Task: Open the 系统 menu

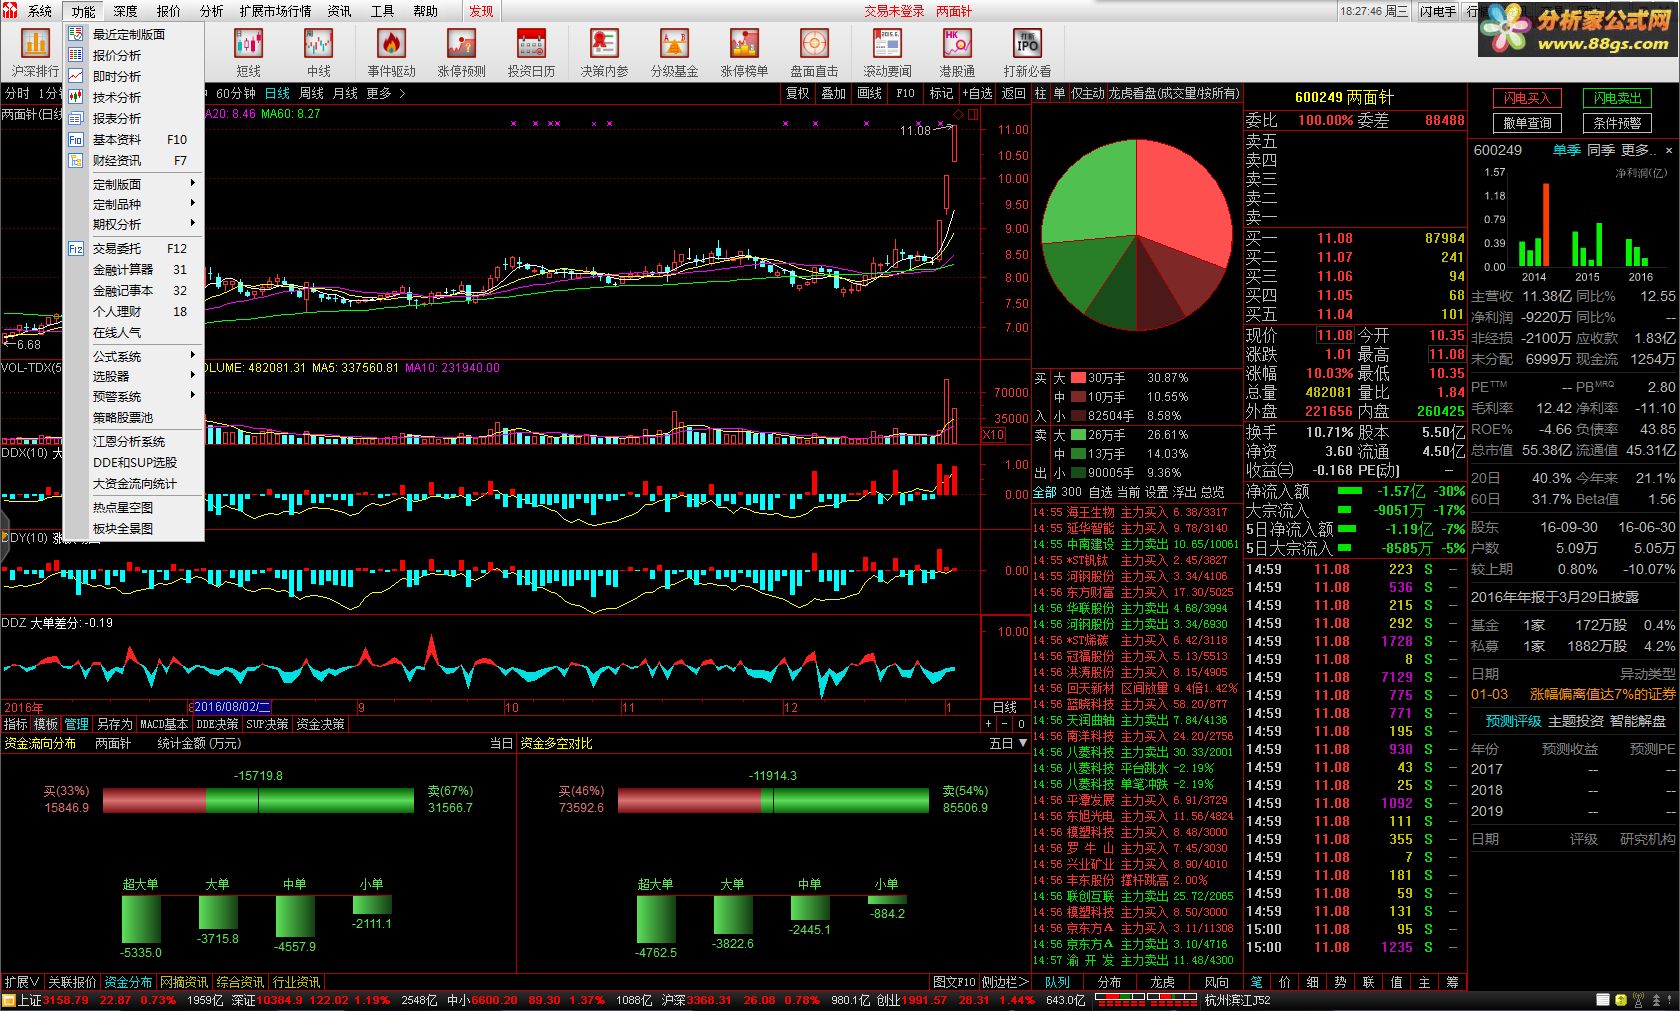Action: pos(40,11)
